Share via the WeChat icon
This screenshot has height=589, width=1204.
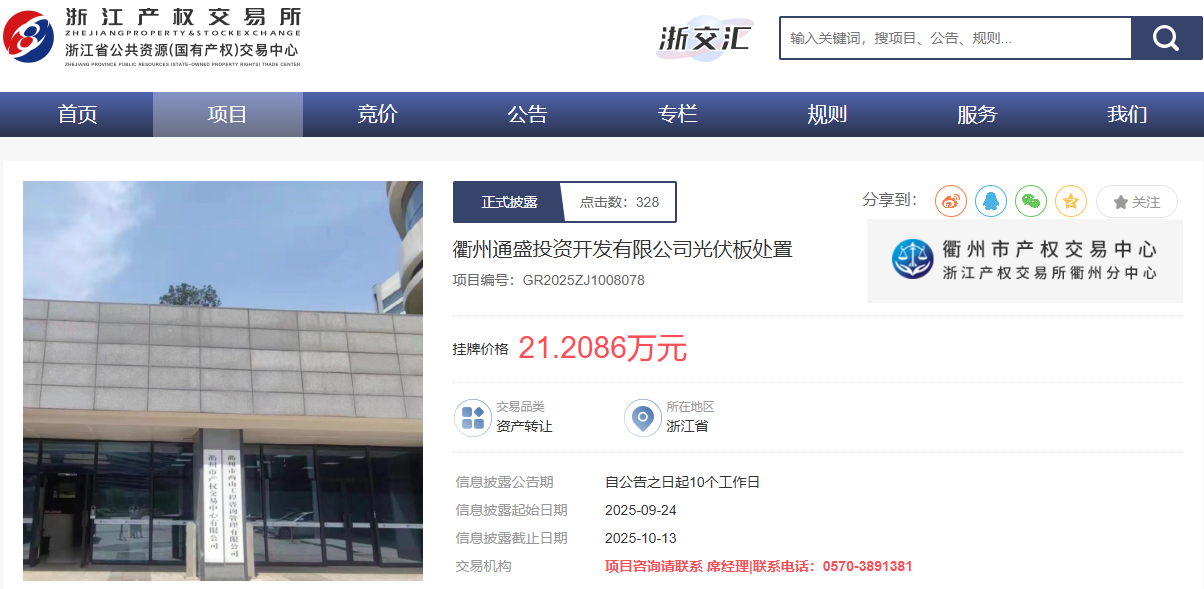[x=1031, y=201]
